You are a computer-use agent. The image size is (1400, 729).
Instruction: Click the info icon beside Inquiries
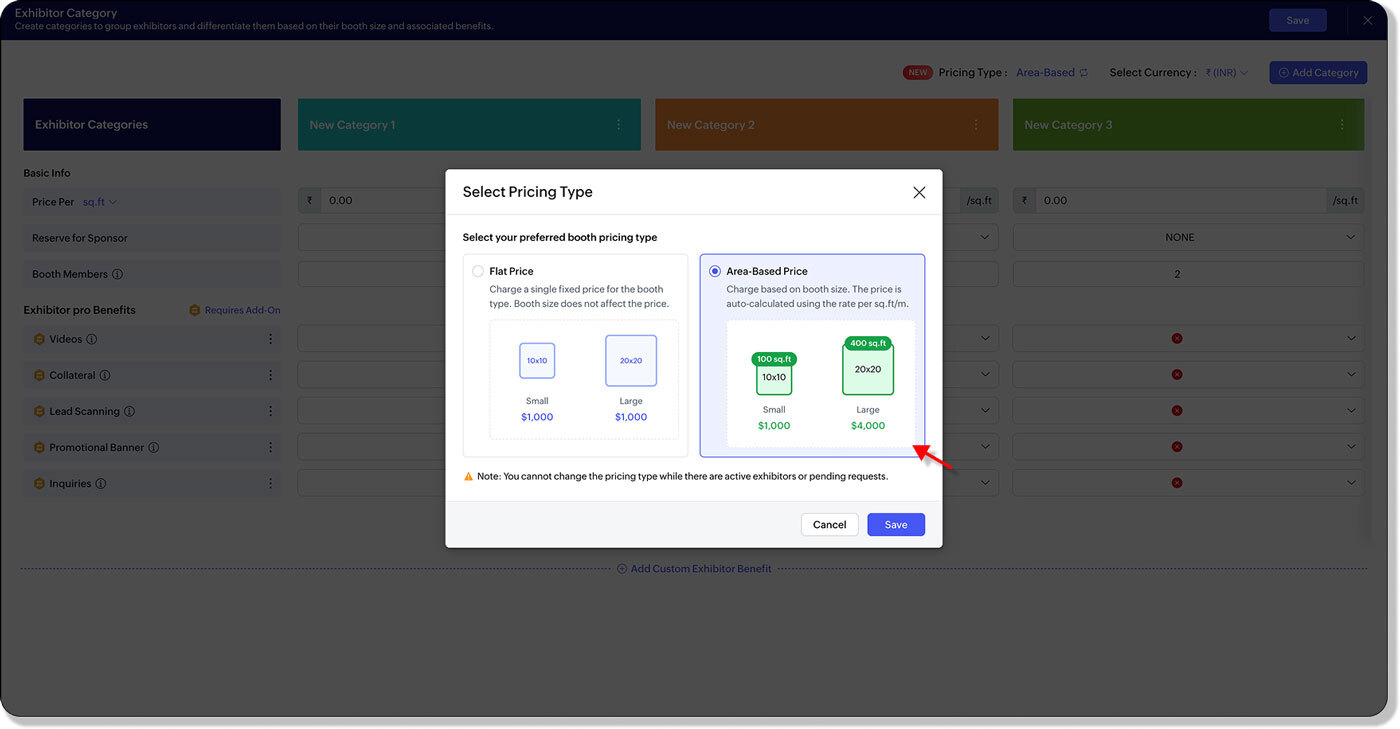point(101,483)
